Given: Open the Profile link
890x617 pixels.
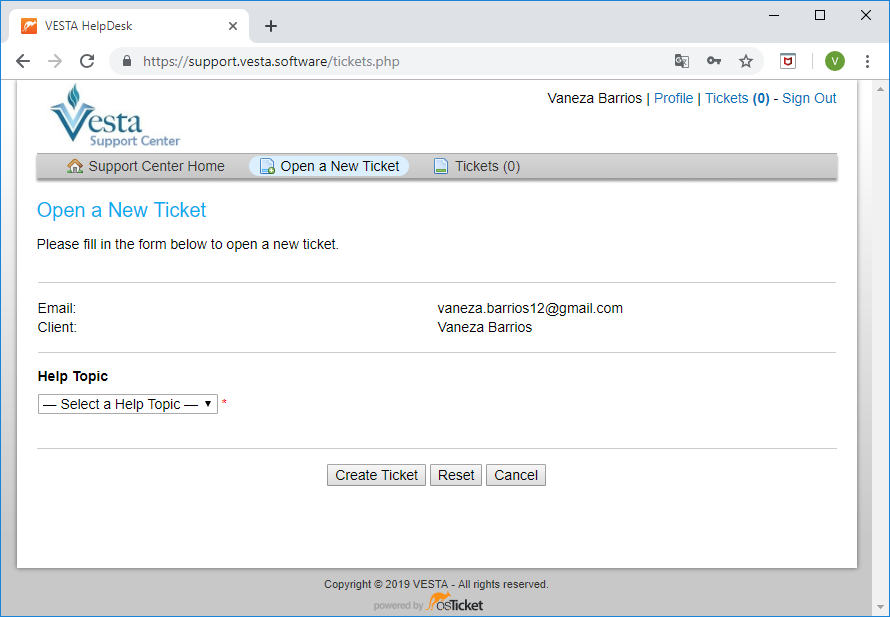Looking at the screenshot, I should 673,98.
